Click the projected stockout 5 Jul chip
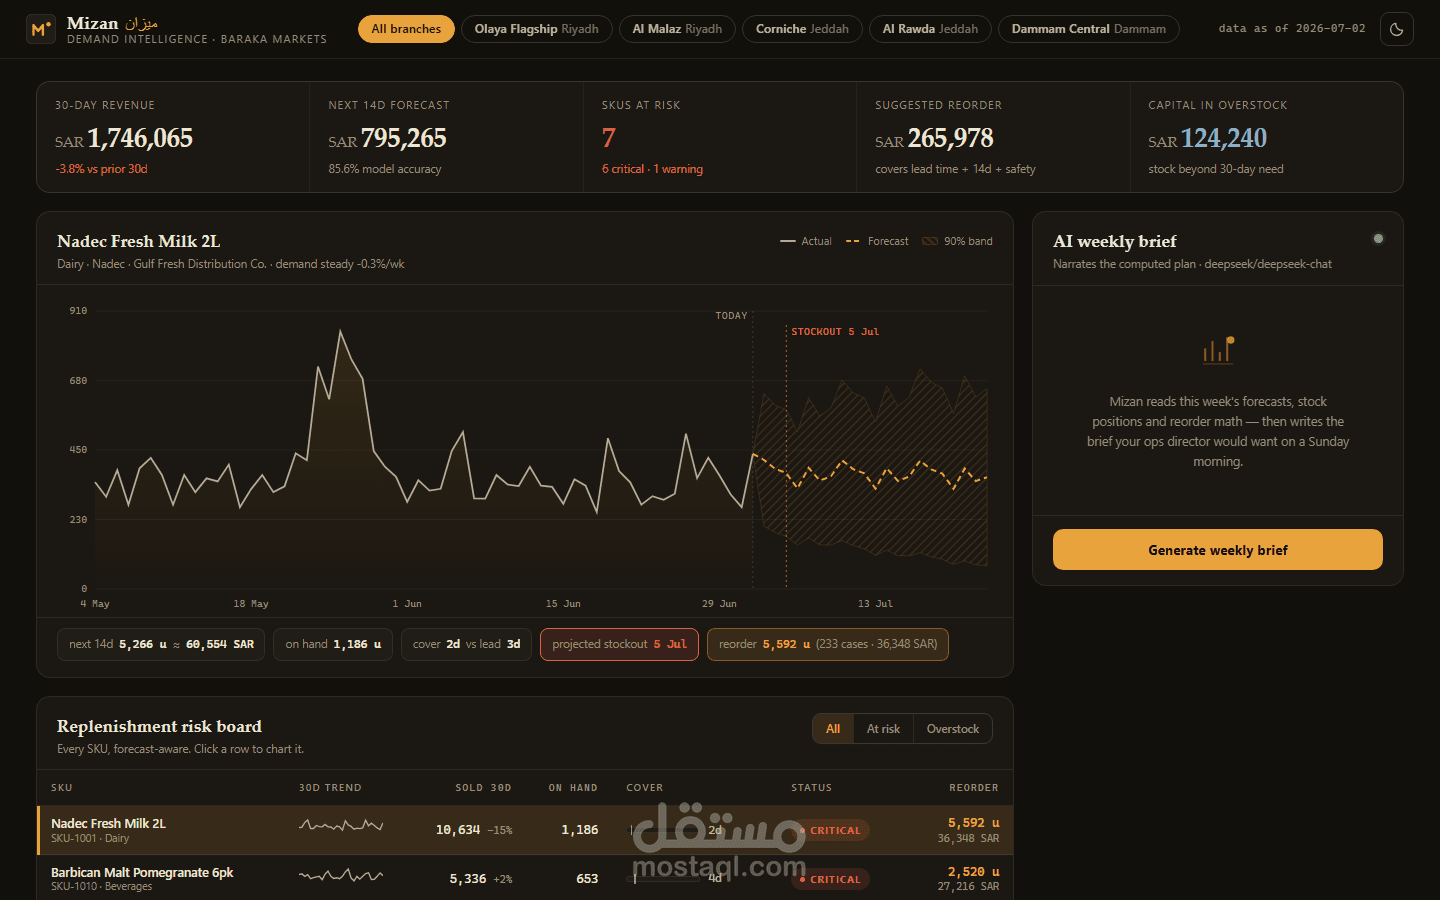This screenshot has width=1440, height=900. 619,644
